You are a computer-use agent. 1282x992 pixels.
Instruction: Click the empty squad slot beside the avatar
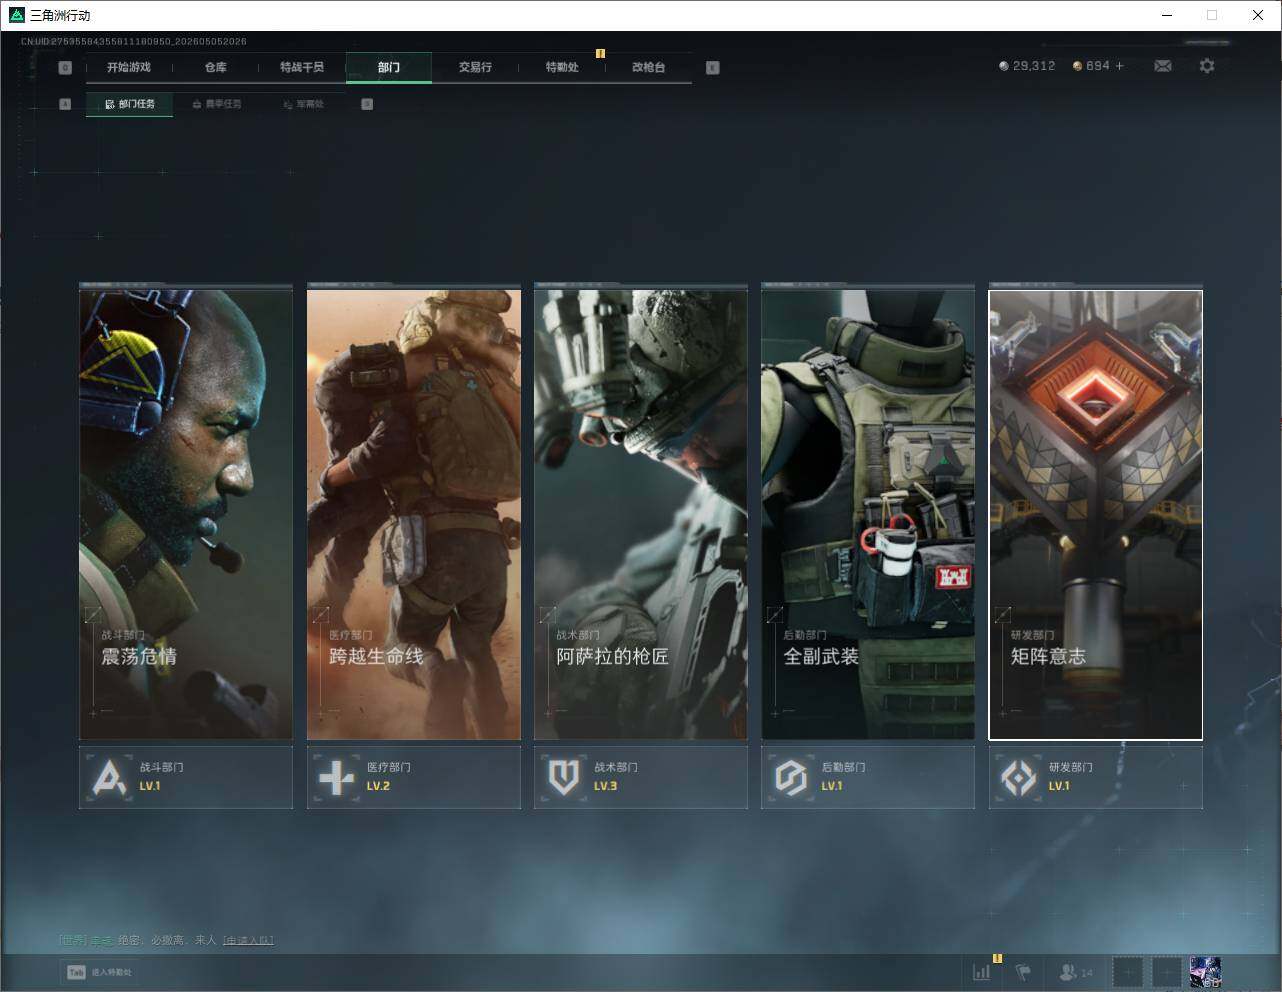click(1166, 971)
